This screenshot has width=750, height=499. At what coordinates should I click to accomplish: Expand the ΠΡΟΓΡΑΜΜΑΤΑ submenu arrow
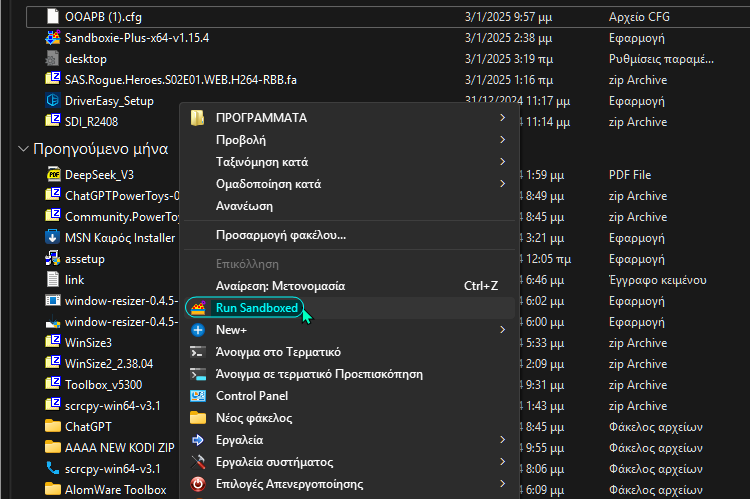point(502,117)
